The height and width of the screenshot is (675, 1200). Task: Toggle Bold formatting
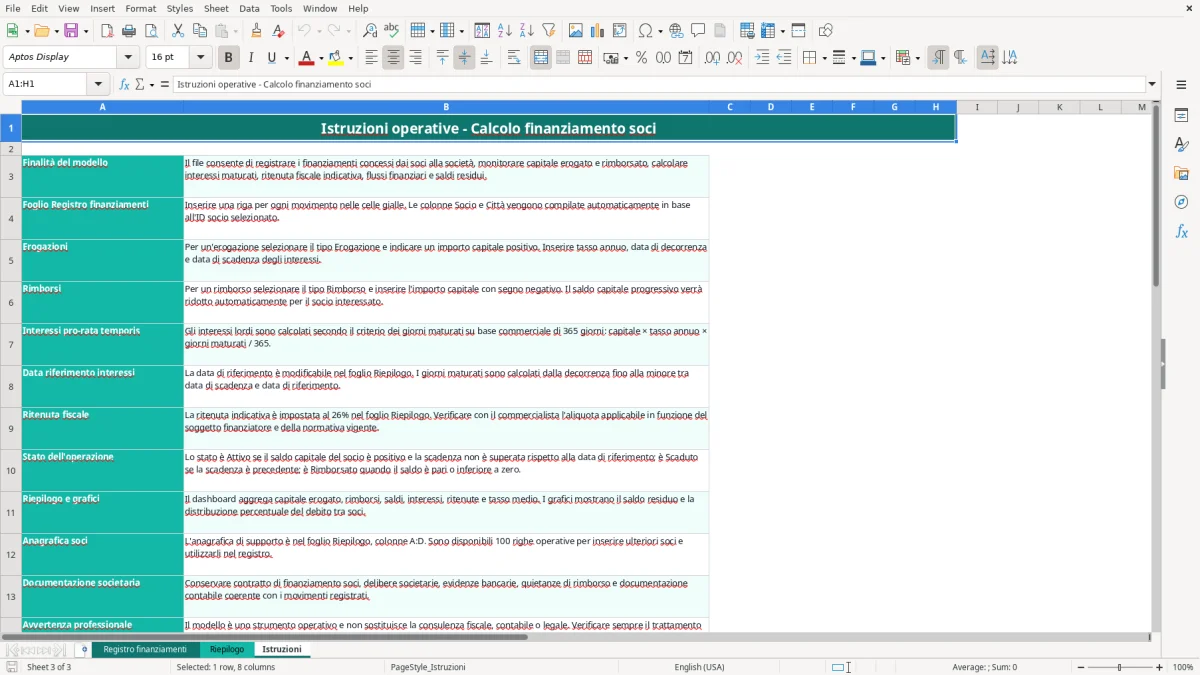pyautogui.click(x=228, y=58)
